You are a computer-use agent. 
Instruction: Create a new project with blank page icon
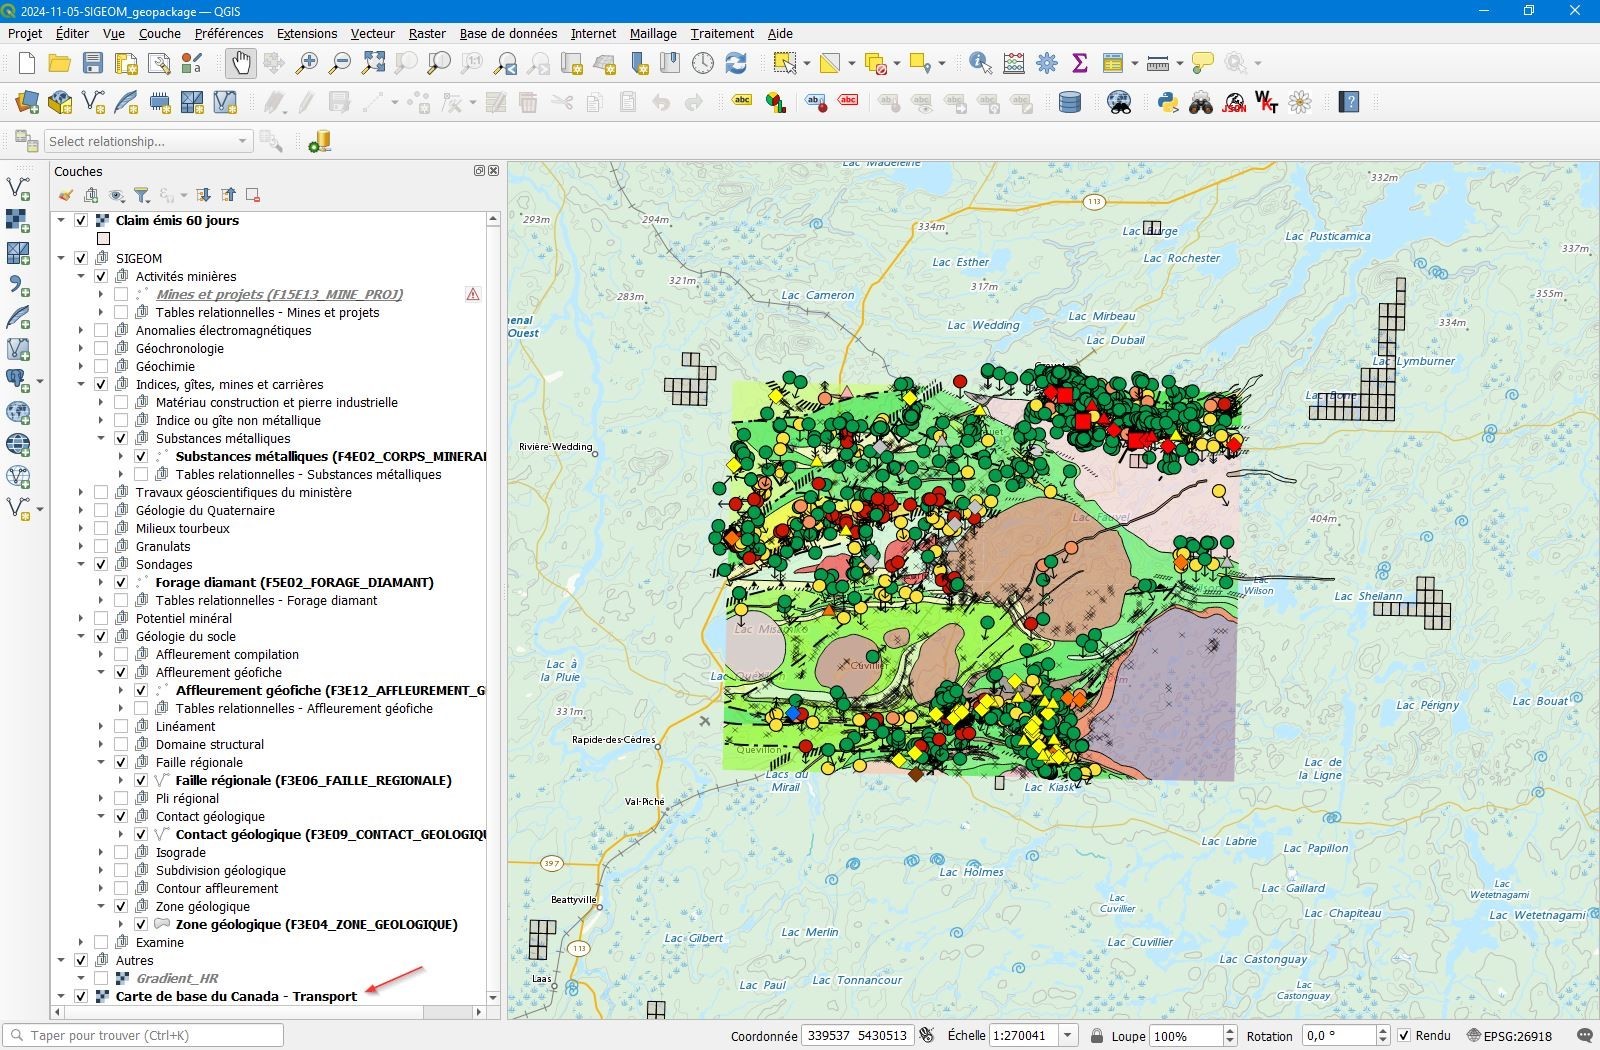click(27, 63)
